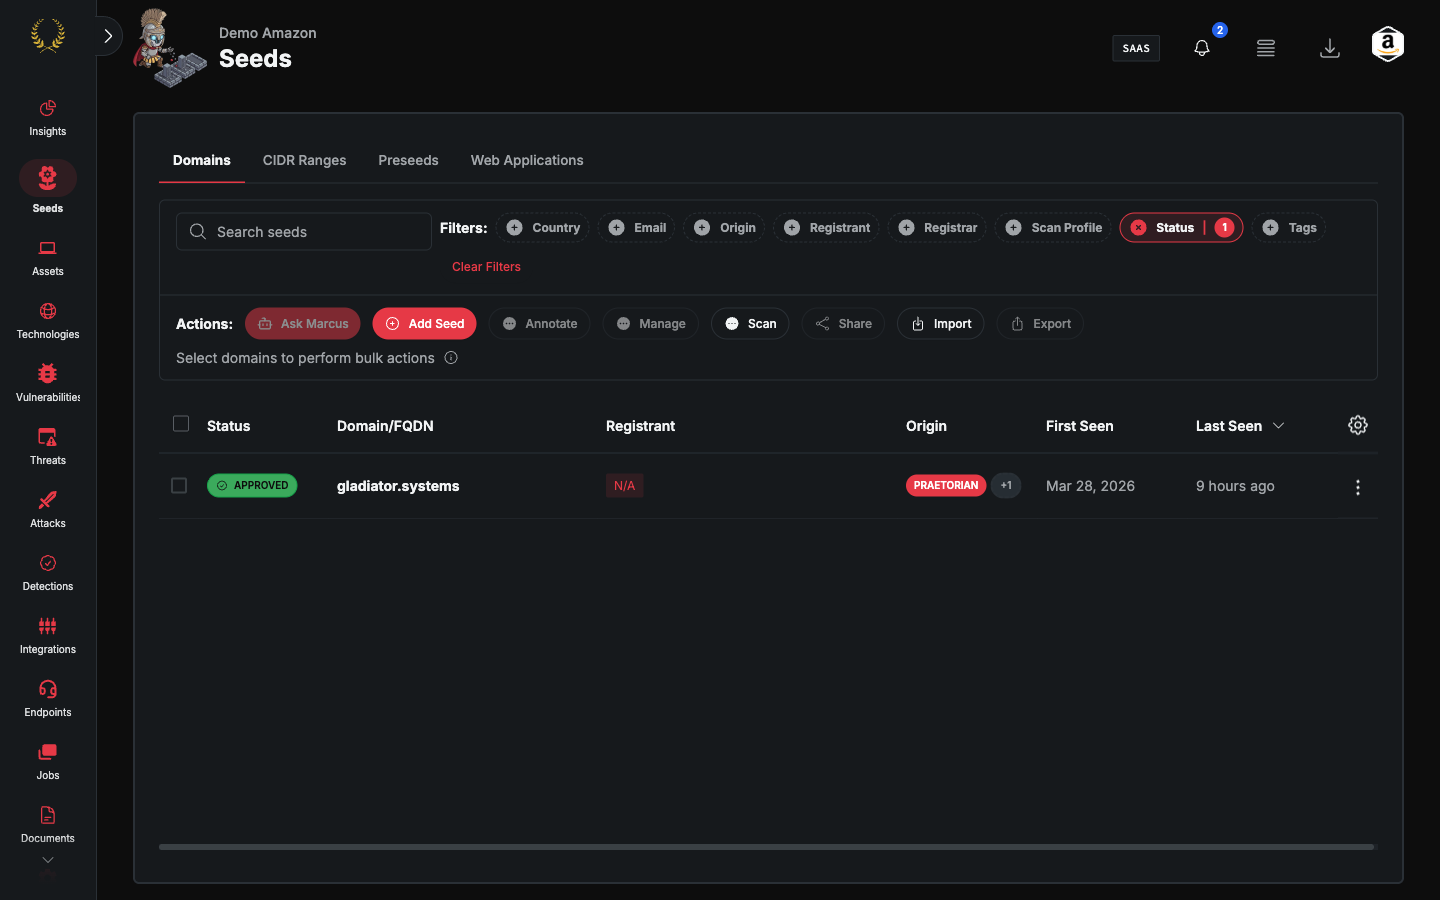The image size is (1440, 900).
Task: Open the Scan Profile filter
Action: click(x=1053, y=228)
